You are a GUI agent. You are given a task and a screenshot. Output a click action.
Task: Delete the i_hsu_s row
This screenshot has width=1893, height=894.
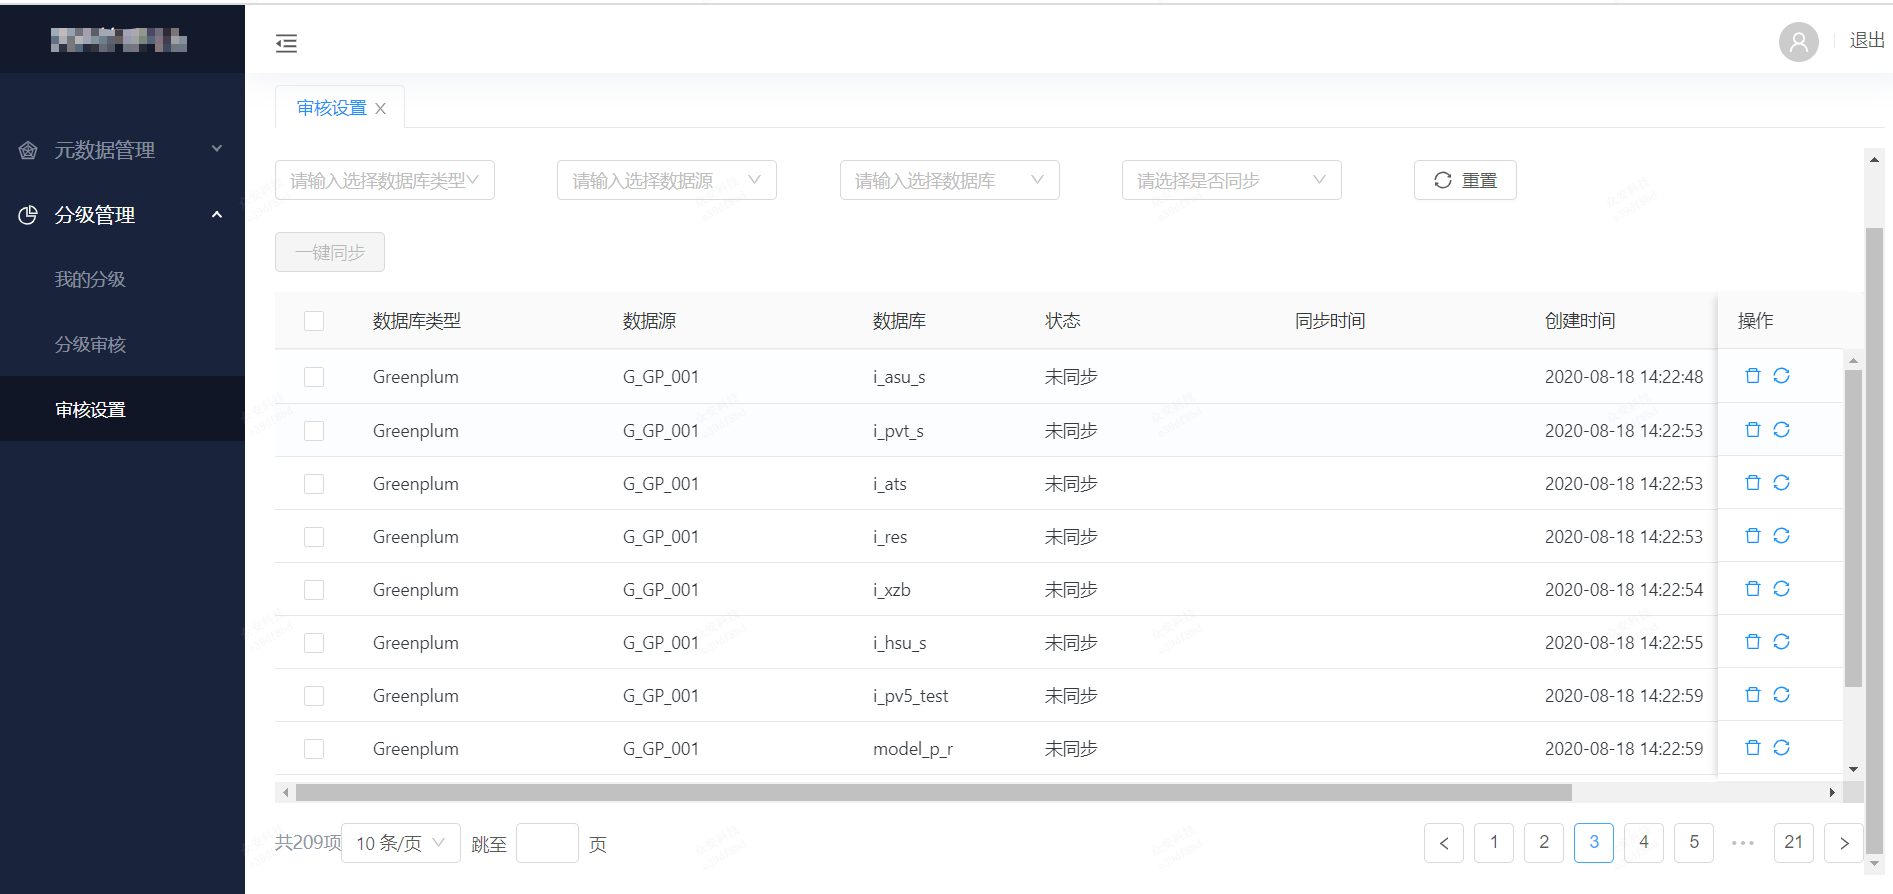[x=1752, y=642]
